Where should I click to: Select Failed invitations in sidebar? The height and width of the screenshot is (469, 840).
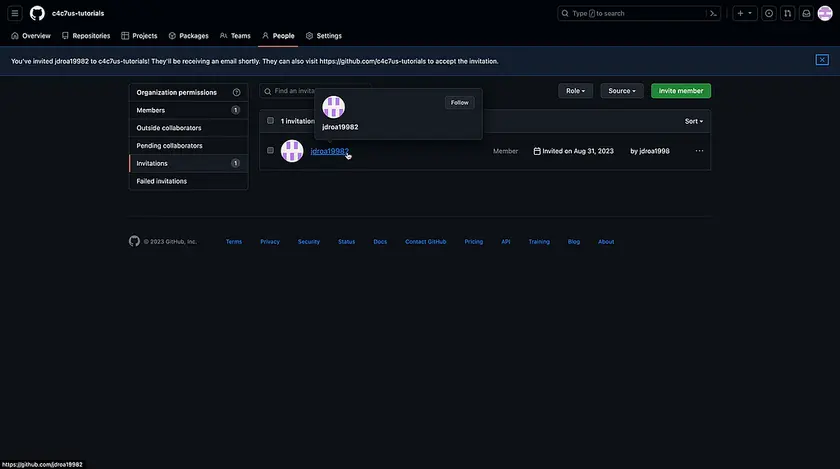point(188,181)
